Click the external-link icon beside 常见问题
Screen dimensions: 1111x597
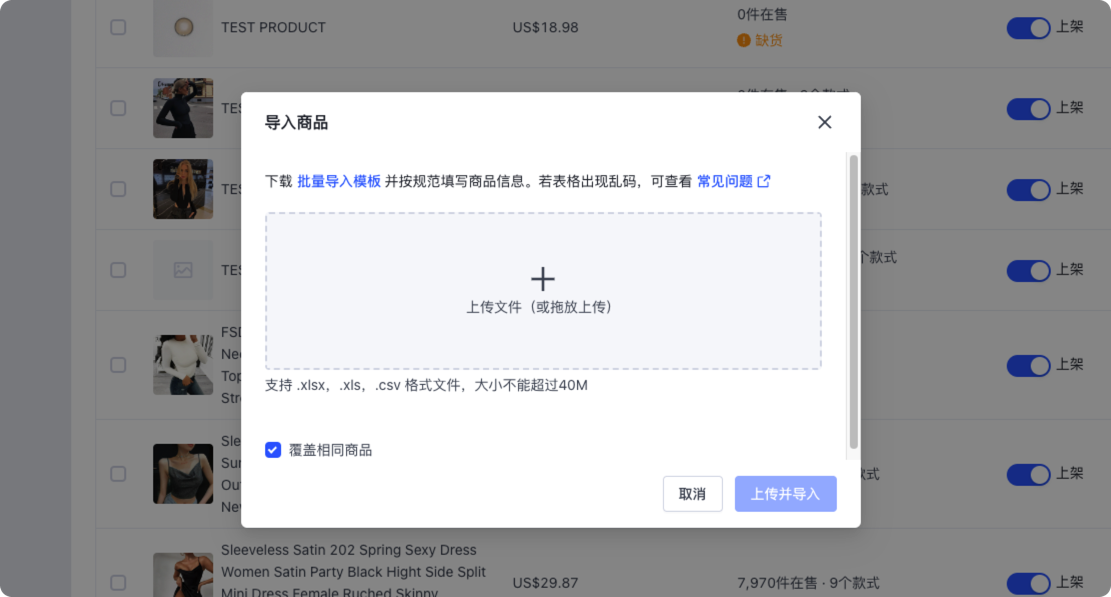tap(764, 181)
